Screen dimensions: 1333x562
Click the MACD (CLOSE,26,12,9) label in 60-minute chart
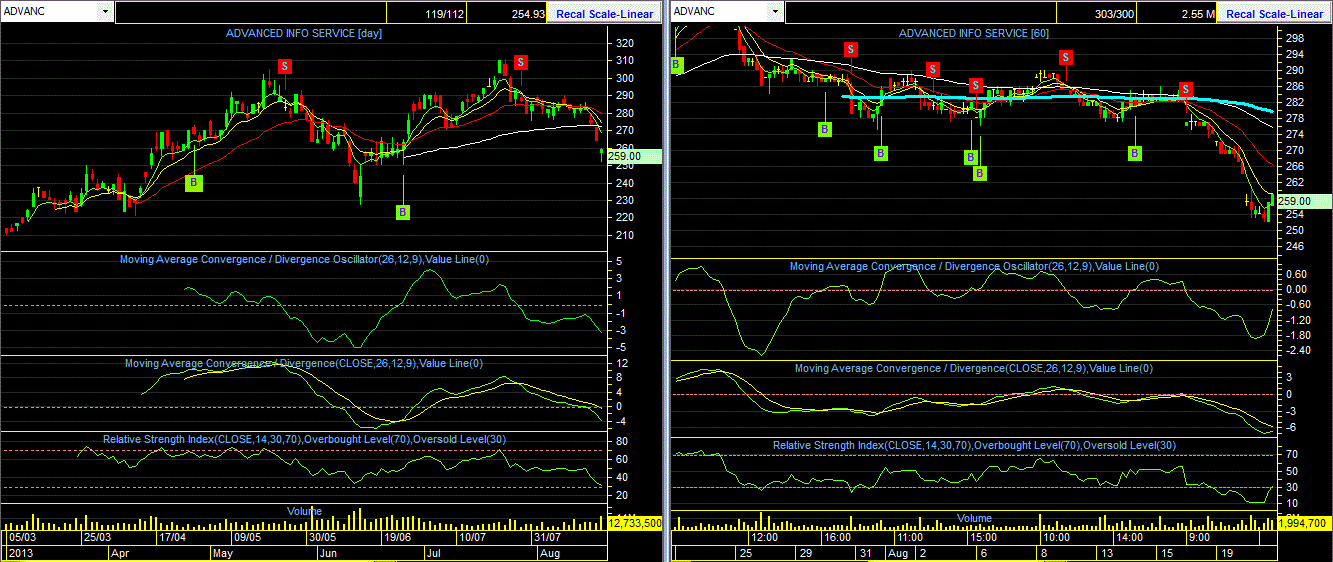coord(974,369)
